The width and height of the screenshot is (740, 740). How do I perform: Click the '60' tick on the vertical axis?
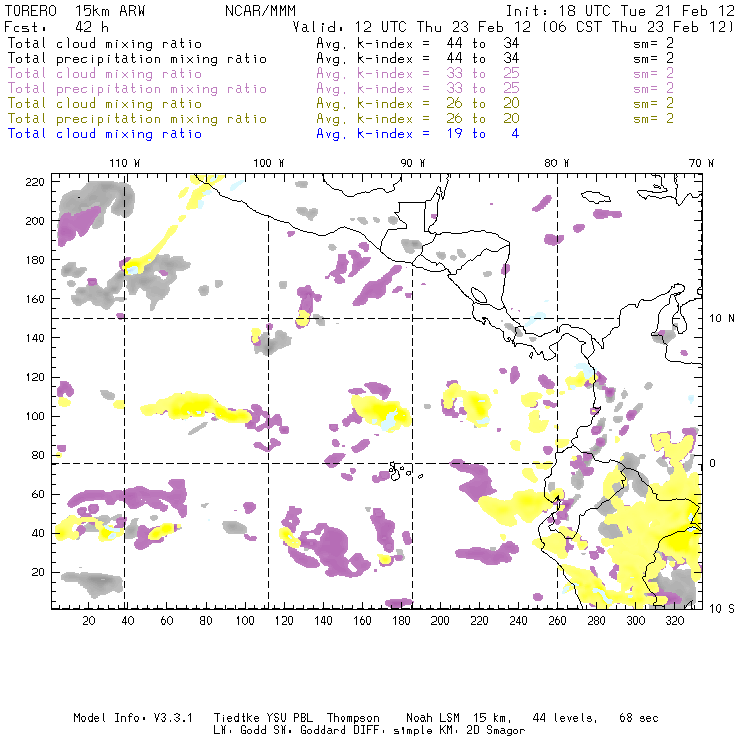click(38, 495)
